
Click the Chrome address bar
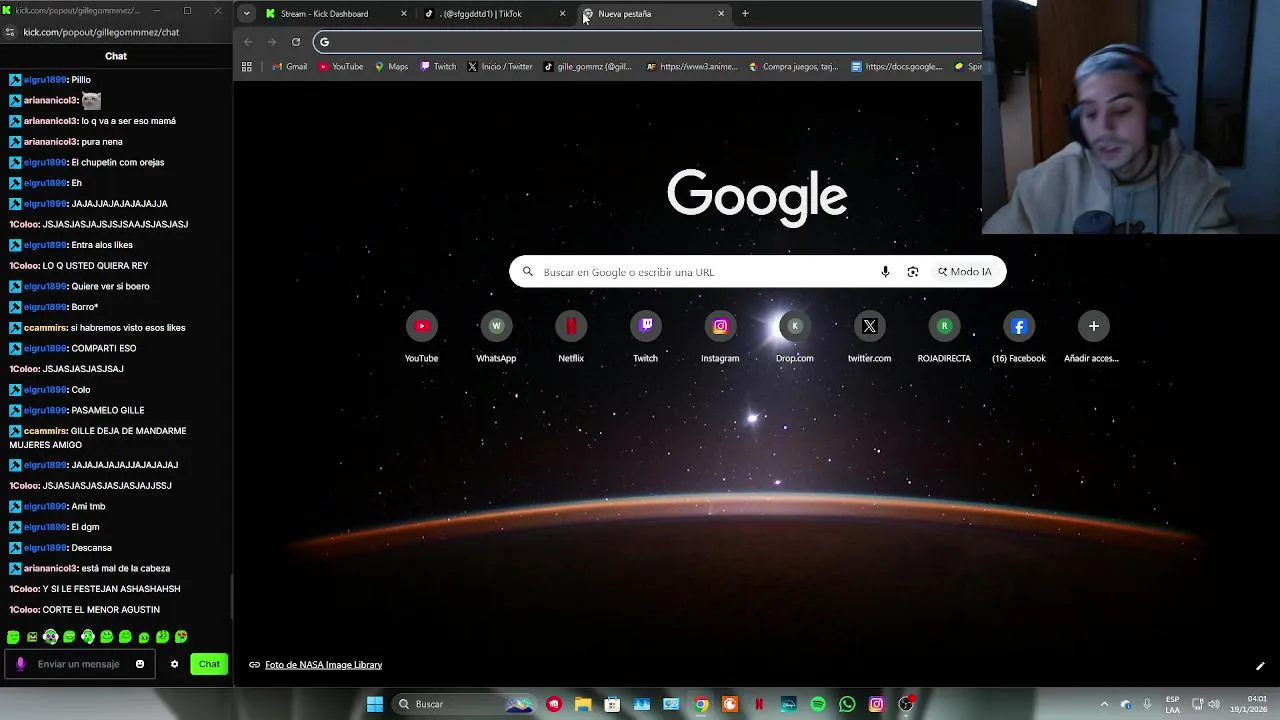[x=650, y=42]
